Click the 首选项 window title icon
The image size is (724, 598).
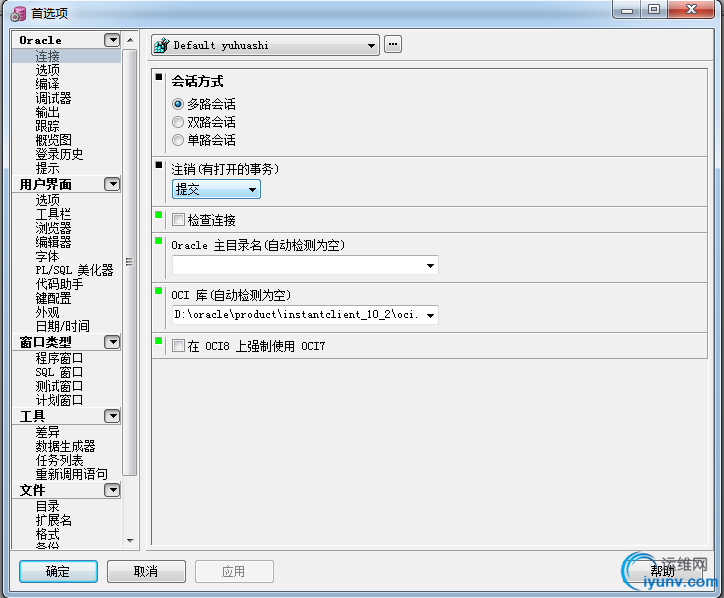pos(18,14)
